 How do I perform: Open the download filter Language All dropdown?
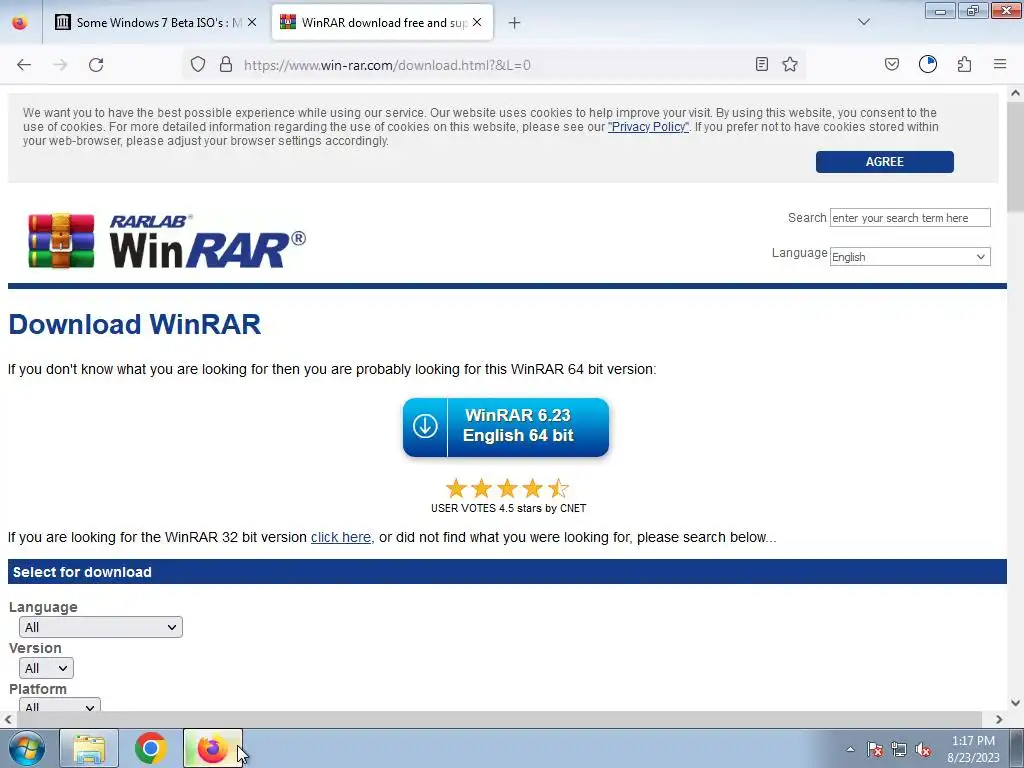[101, 627]
